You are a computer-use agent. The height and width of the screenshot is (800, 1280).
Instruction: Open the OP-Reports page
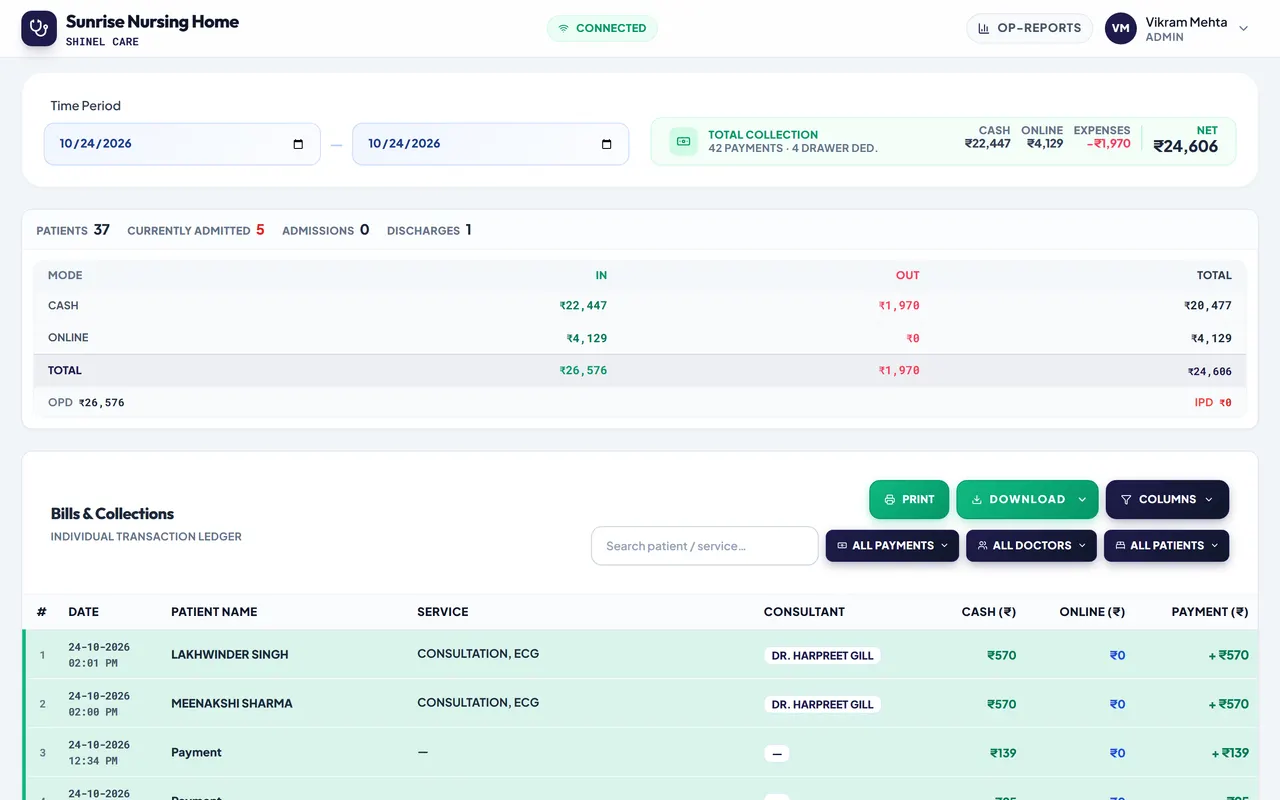pyautogui.click(x=1029, y=28)
